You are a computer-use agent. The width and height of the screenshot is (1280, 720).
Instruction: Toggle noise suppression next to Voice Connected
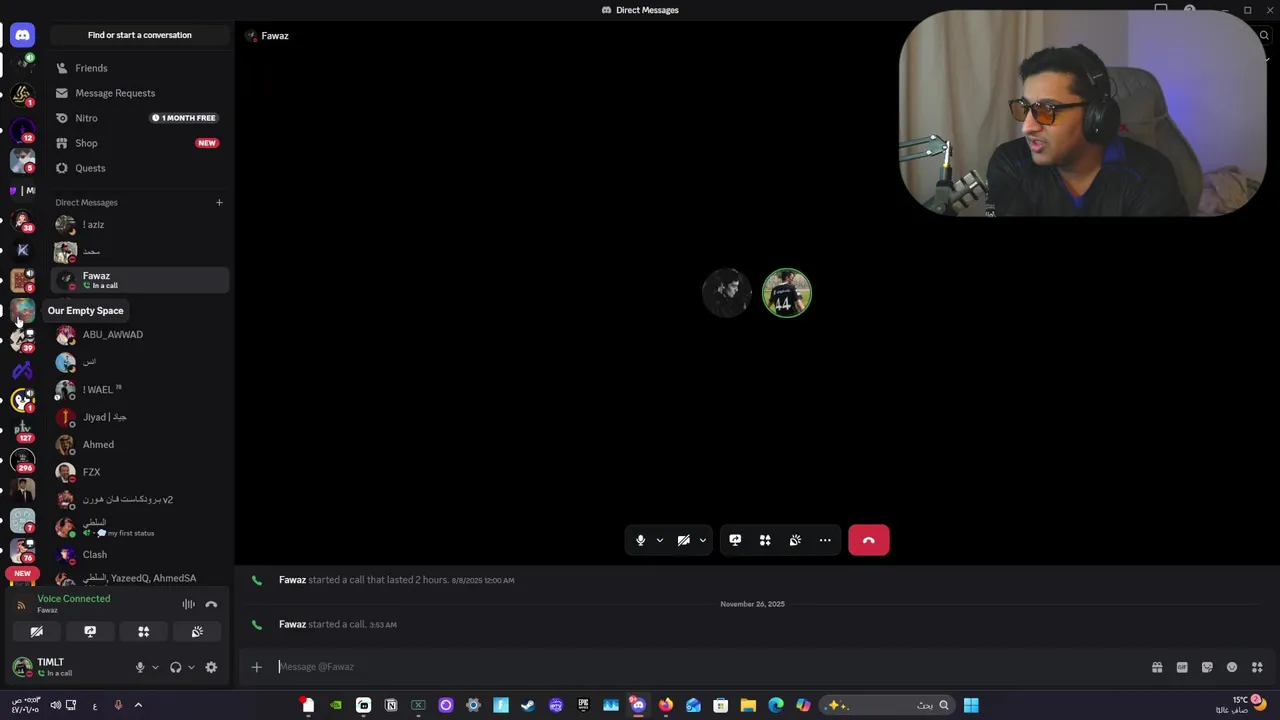coord(188,604)
